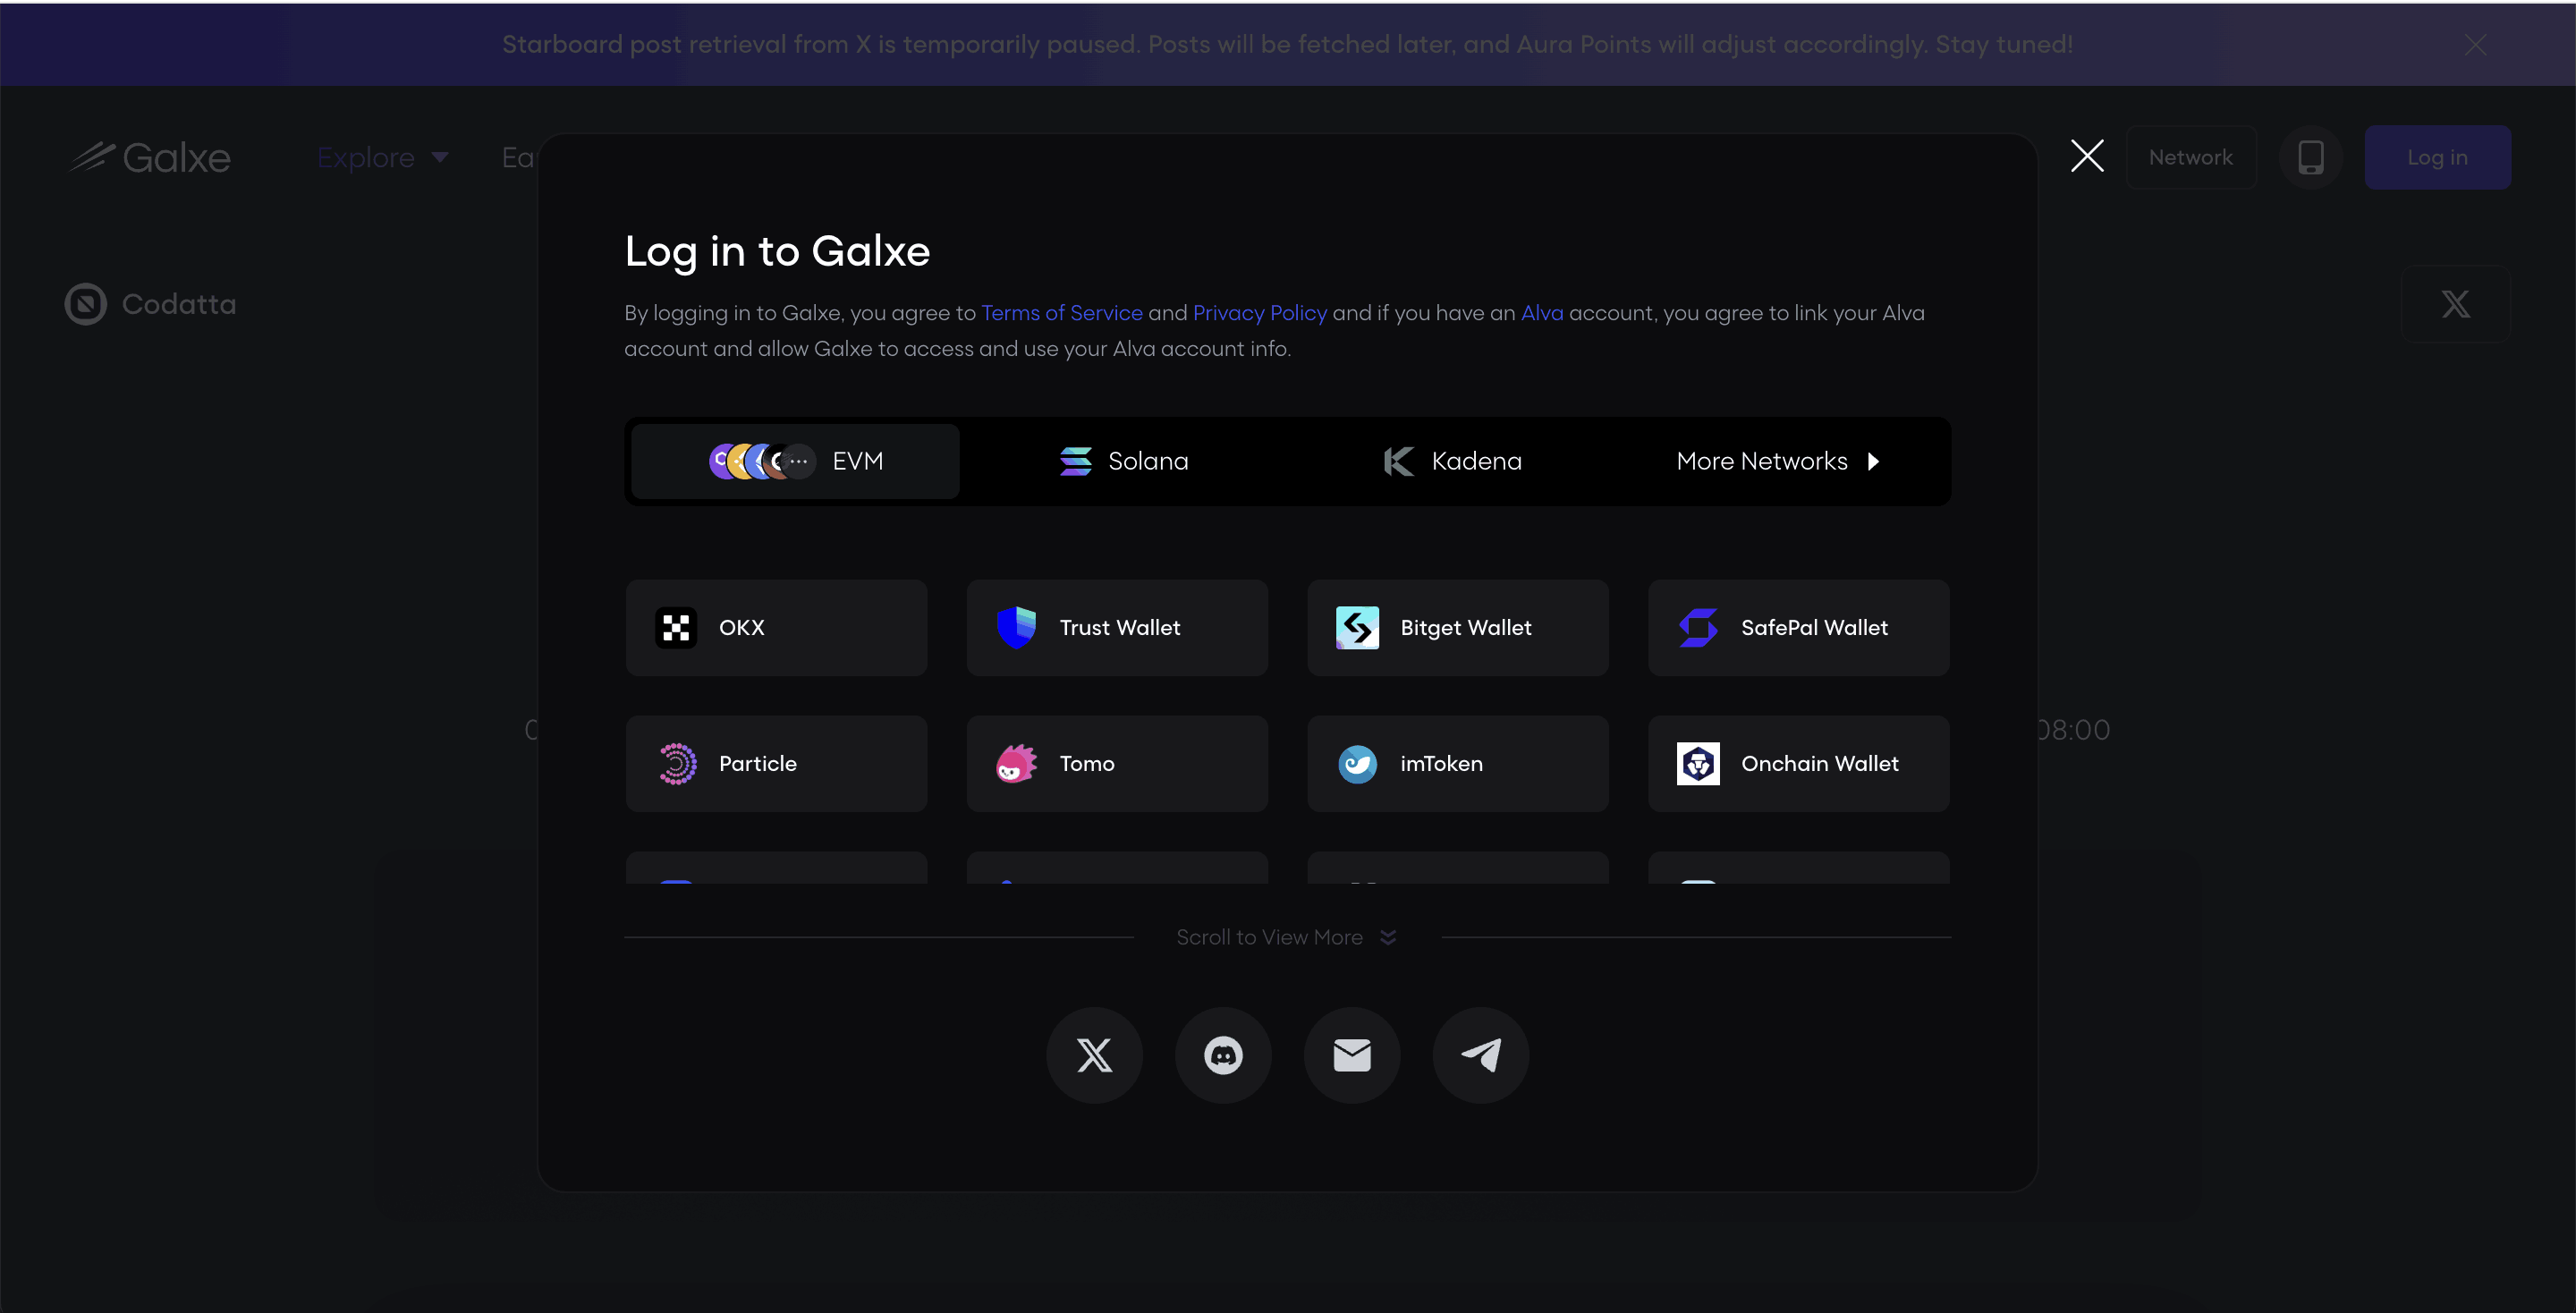Close the login dialog with X

pos(2087,156)
